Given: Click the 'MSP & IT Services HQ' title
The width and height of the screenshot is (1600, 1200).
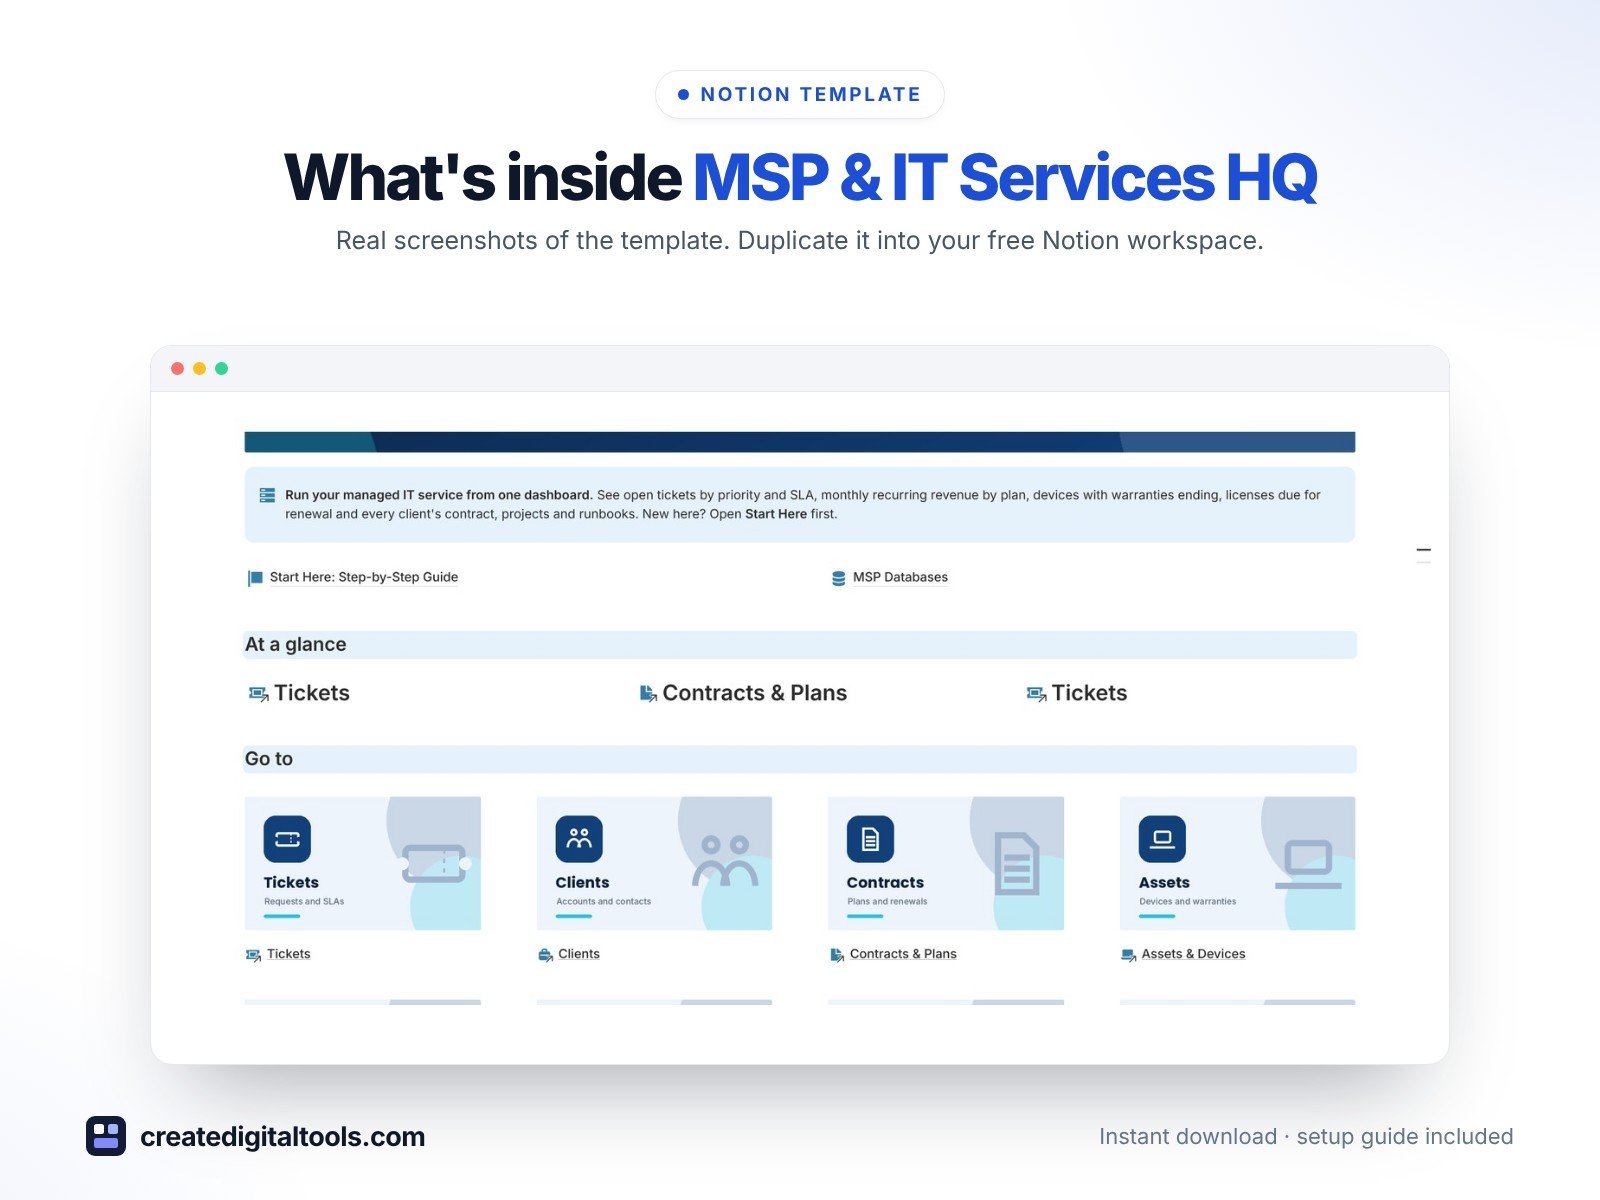Looking at the screenshot, I should tap(1006, 177).
